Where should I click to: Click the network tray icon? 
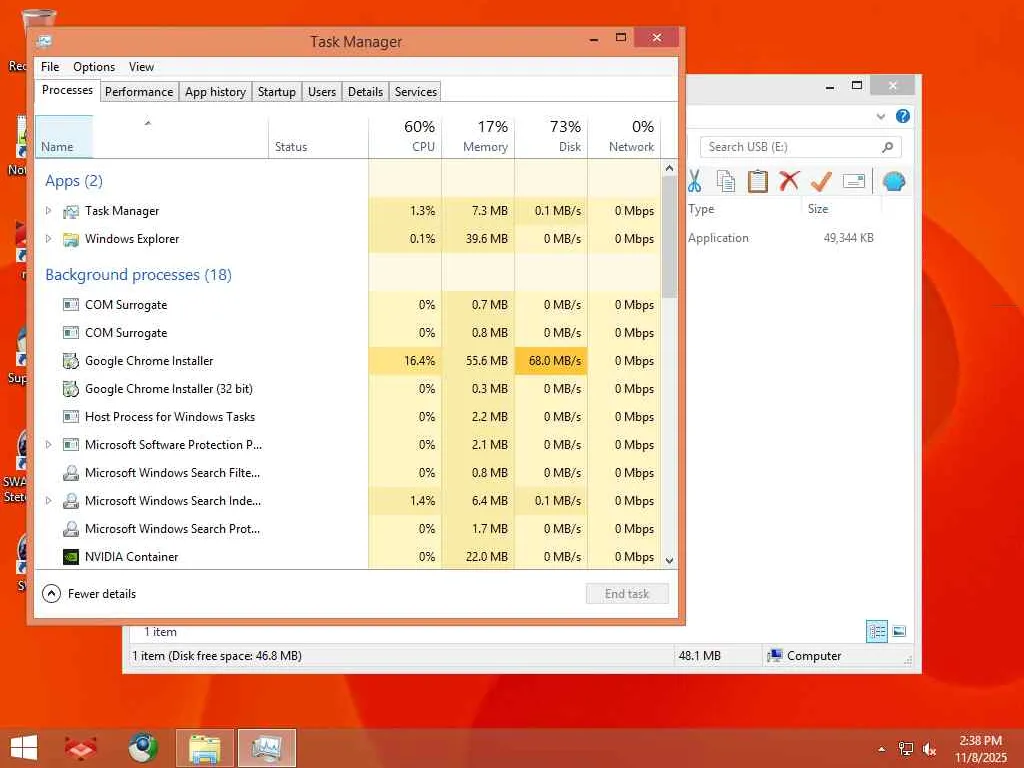point(906,749)
